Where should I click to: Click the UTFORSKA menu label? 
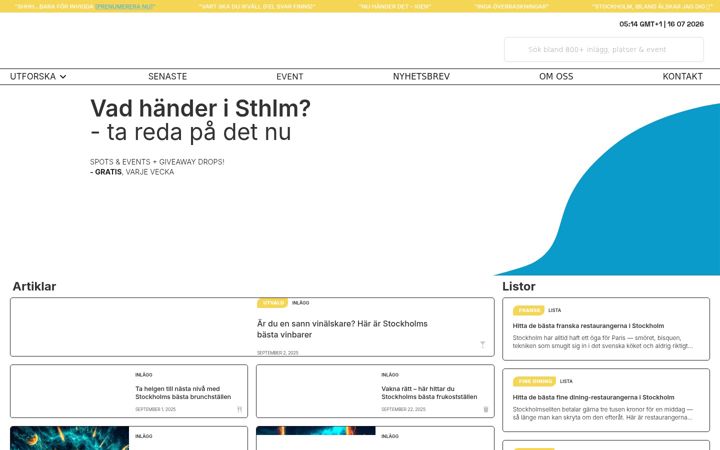pyautogui.click(x=33, y=77)
